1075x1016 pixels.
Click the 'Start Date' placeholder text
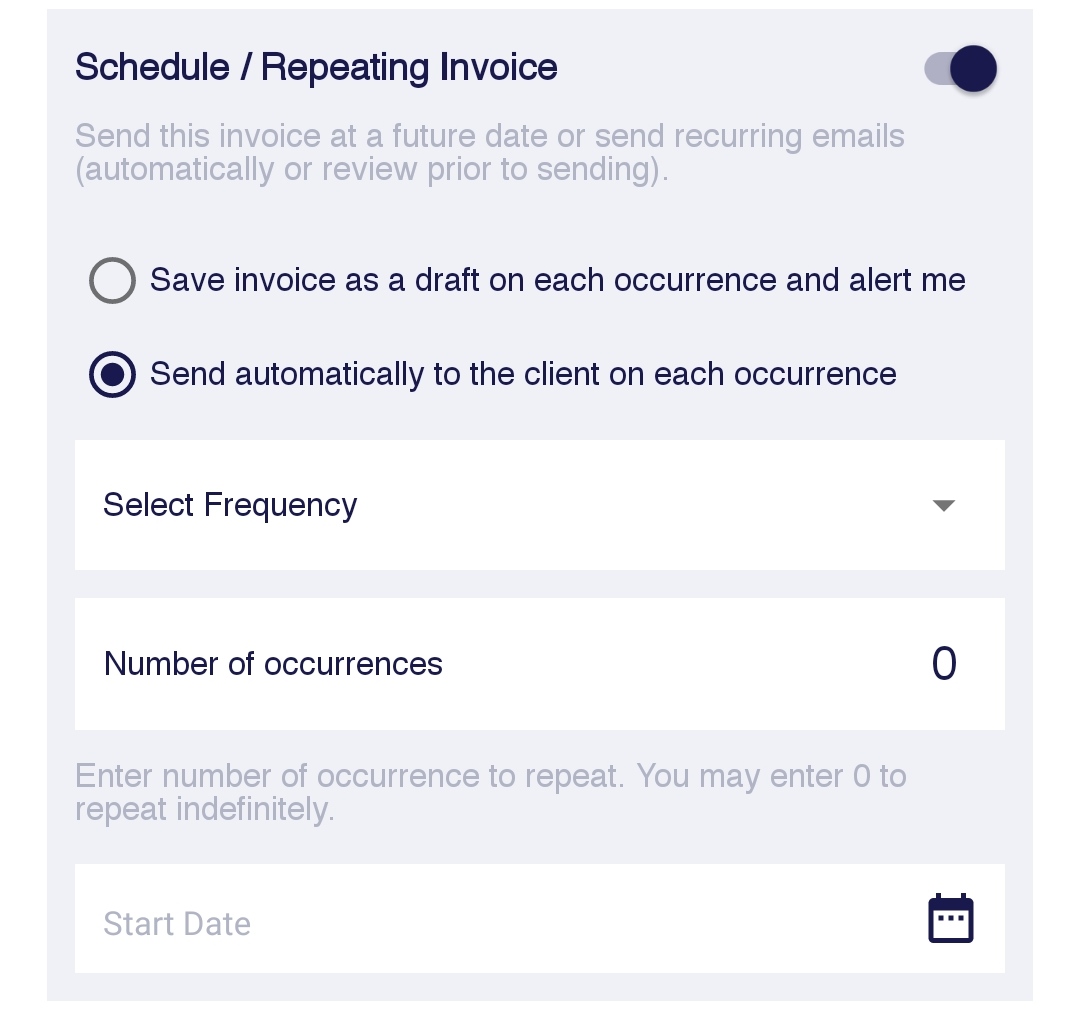[177, 924]
